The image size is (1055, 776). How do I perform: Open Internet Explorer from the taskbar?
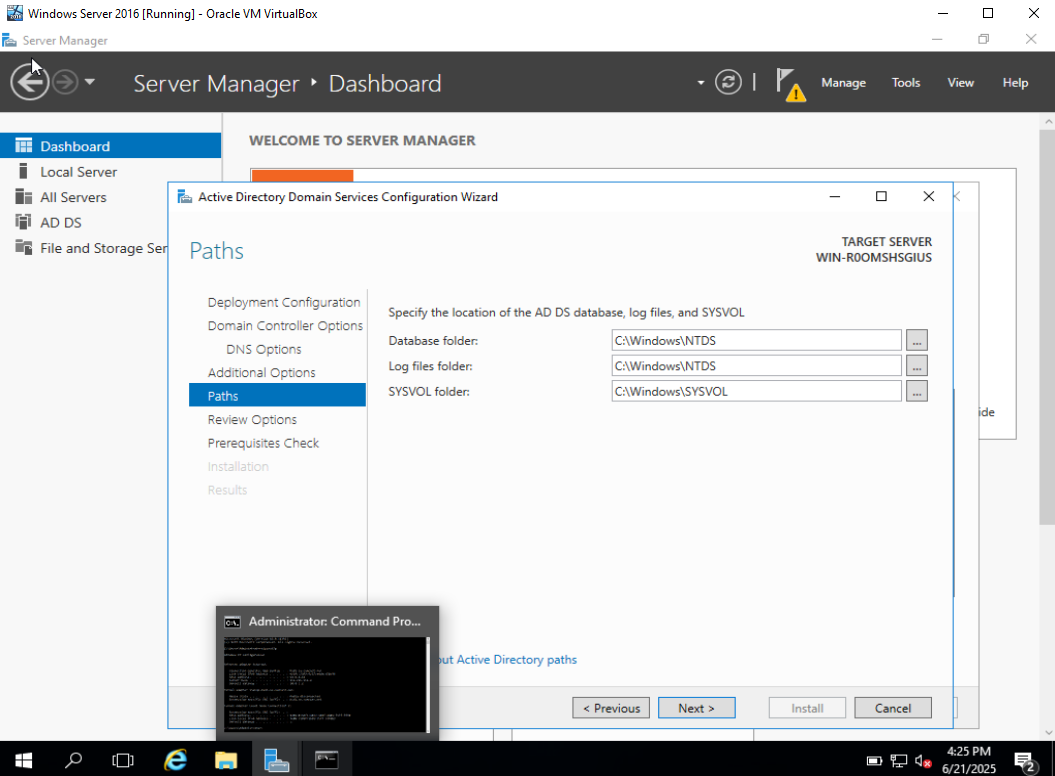coord(176,760)
